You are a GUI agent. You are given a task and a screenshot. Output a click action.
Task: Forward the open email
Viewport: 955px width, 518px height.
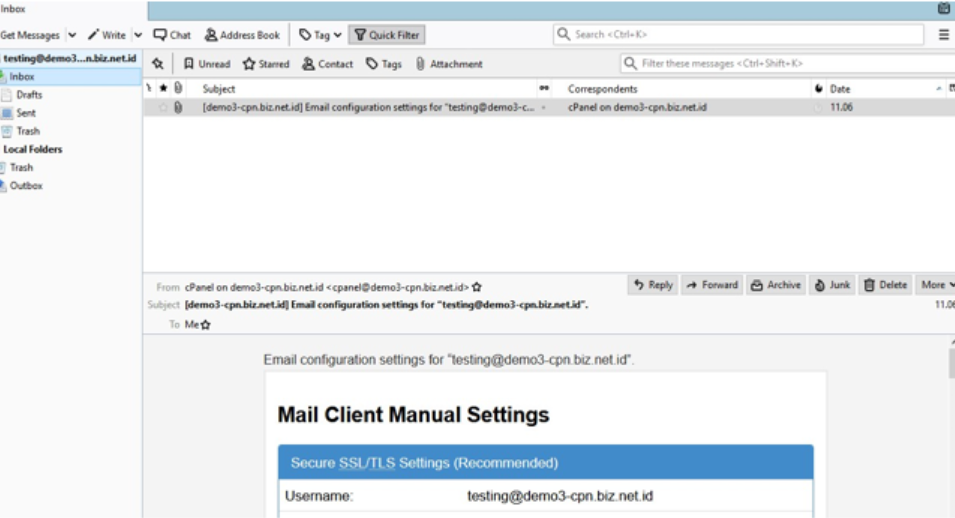[712, 285]
